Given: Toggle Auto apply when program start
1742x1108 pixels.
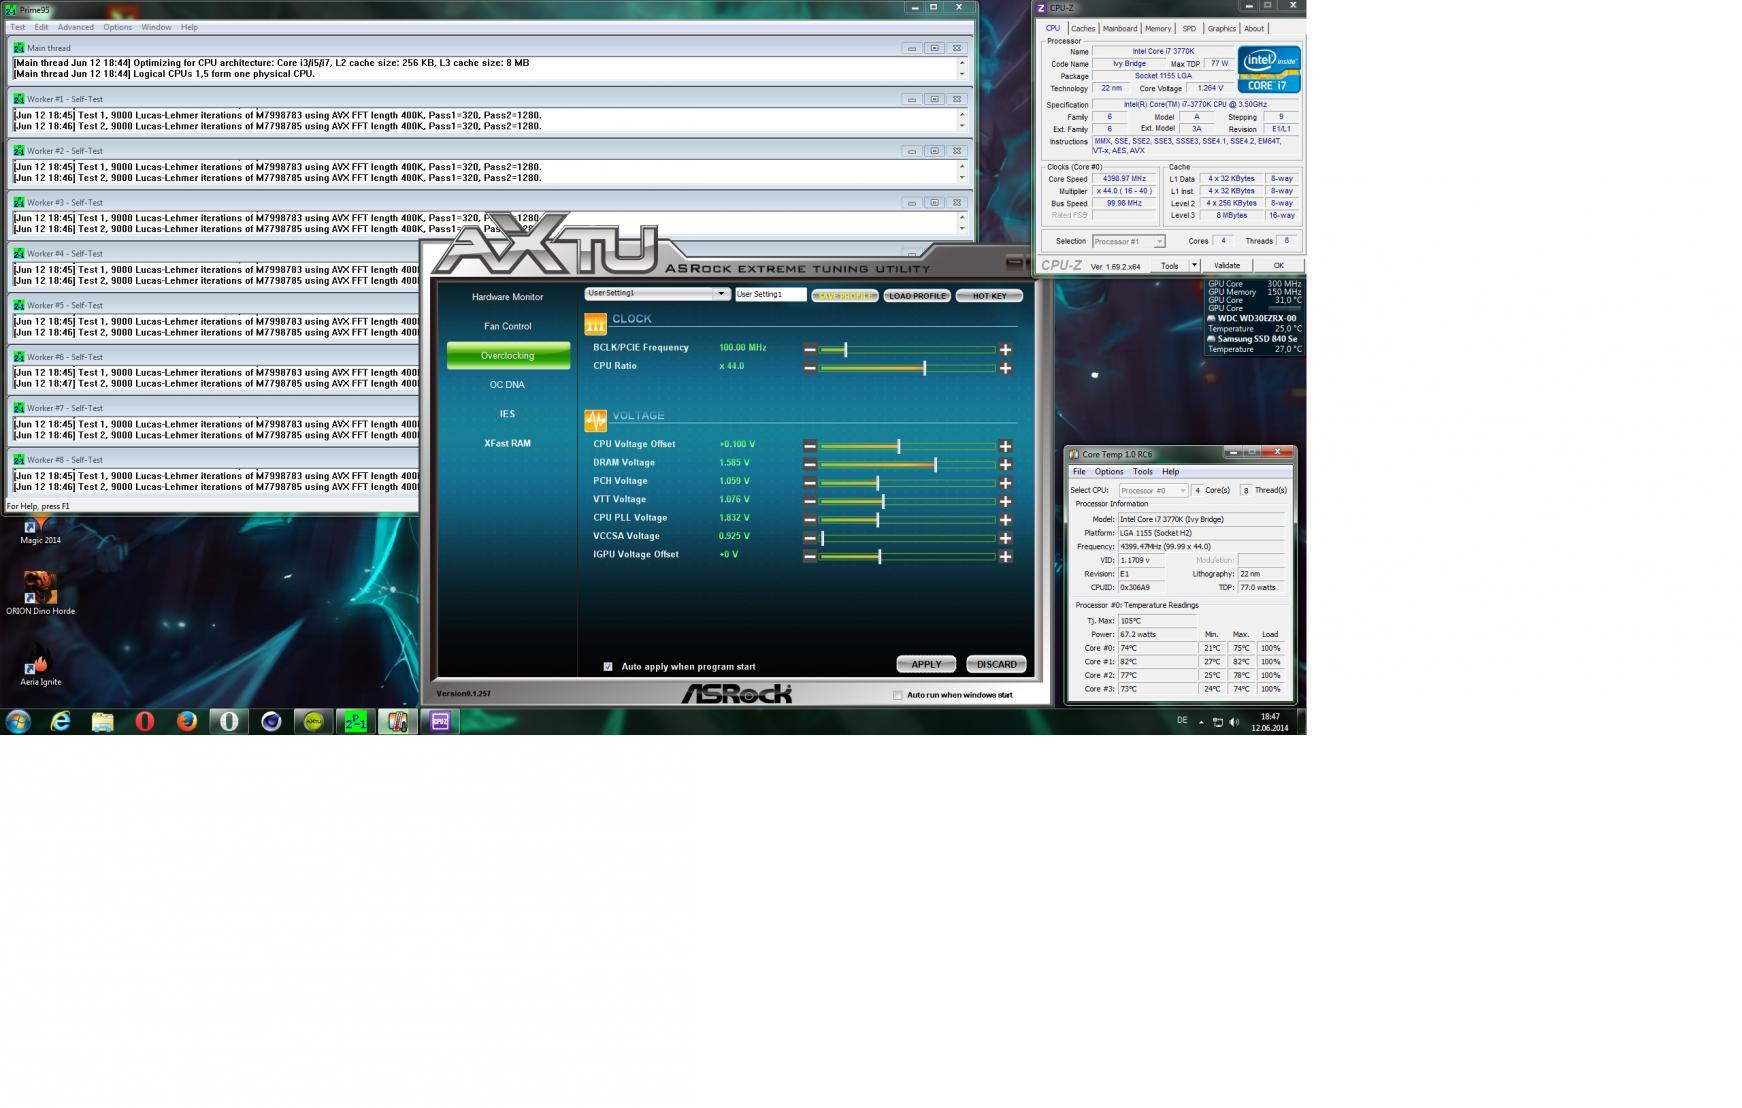Looking at the screenshot, I should click(x=608, y=667).
